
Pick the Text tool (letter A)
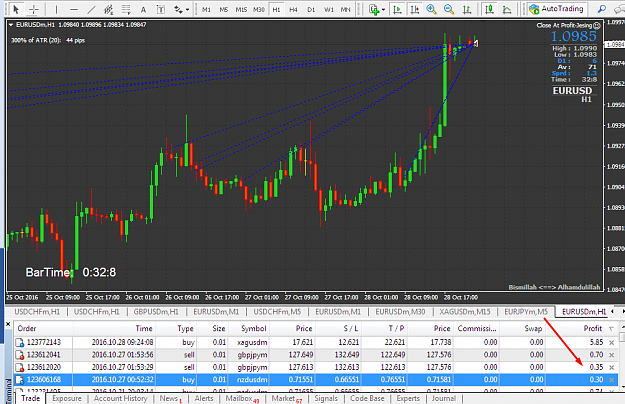[x=143, y=10]
